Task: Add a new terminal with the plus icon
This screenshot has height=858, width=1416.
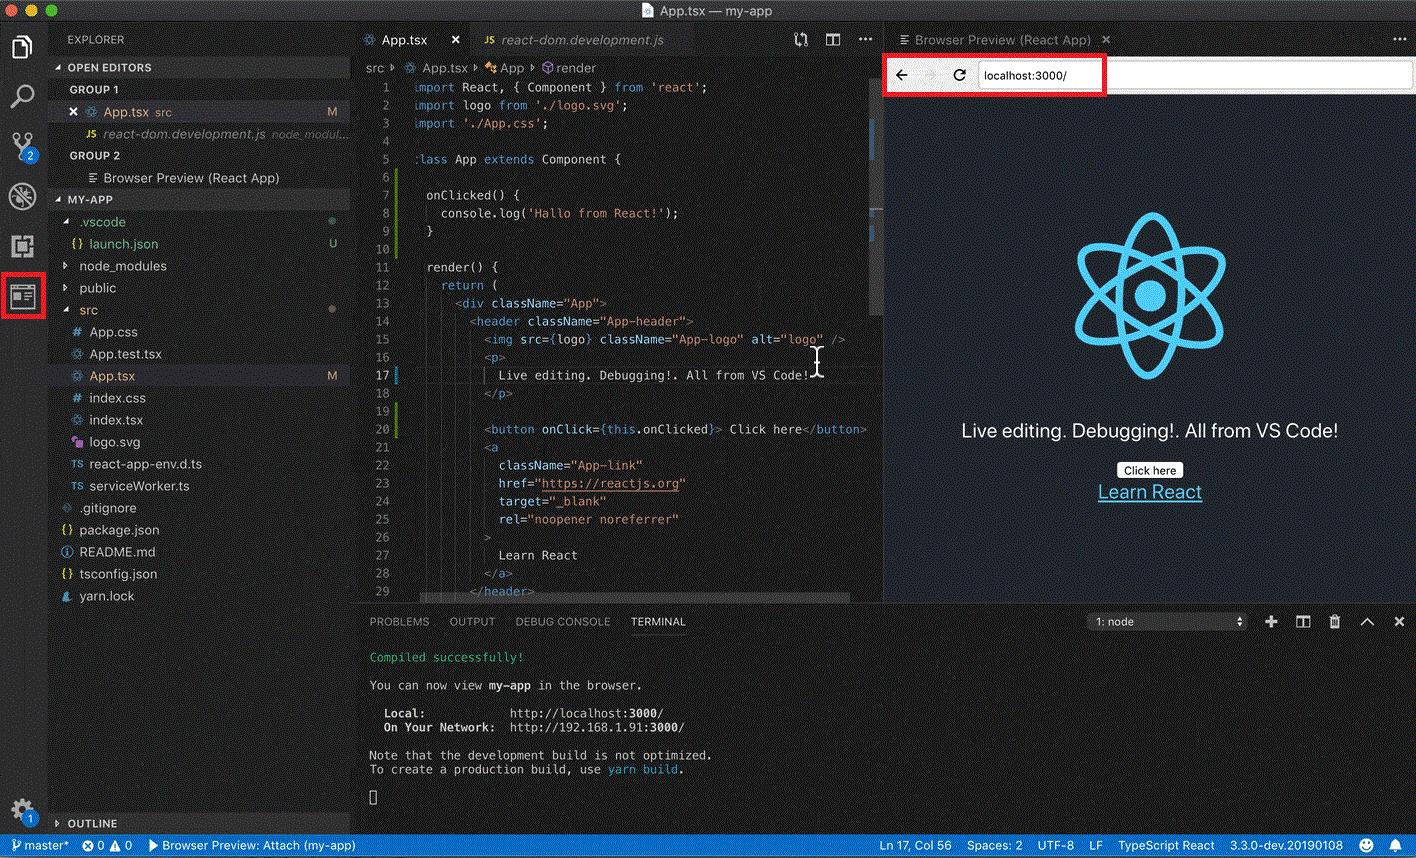Action: coord(1270,621)
